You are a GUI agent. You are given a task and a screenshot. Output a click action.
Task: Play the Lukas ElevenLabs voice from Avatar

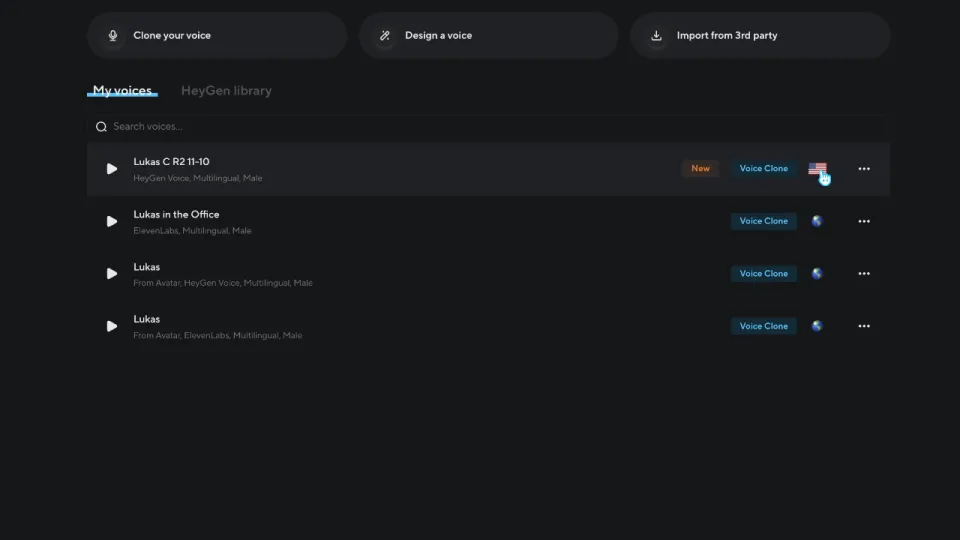[x=111, y=326]
